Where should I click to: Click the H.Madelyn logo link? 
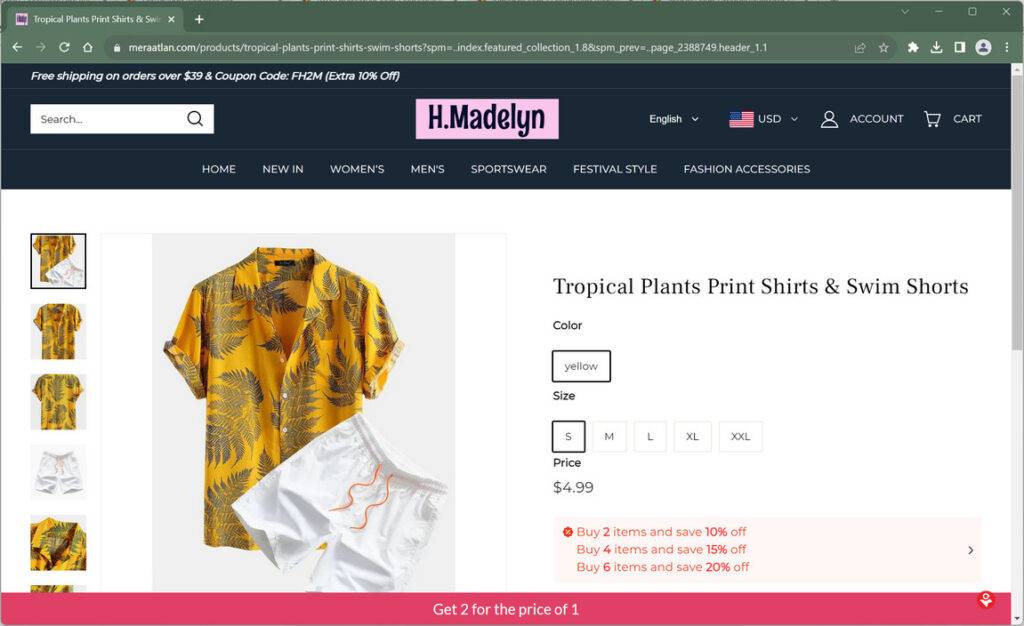coord(487,119)
